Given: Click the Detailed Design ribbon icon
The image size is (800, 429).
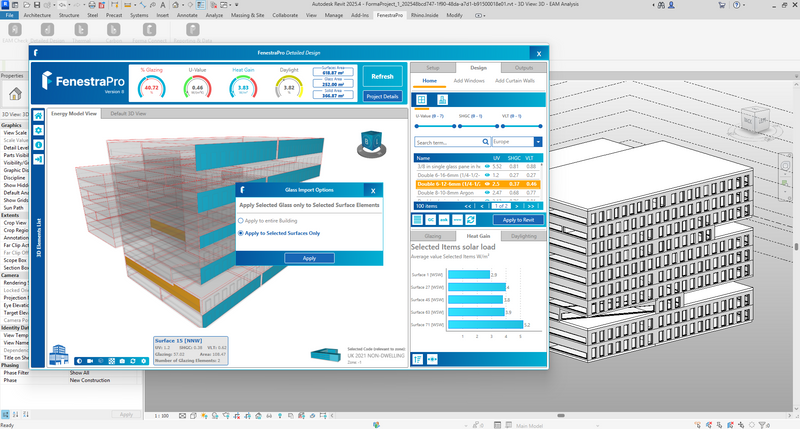Looking at the screenshot, I should 47,30.
